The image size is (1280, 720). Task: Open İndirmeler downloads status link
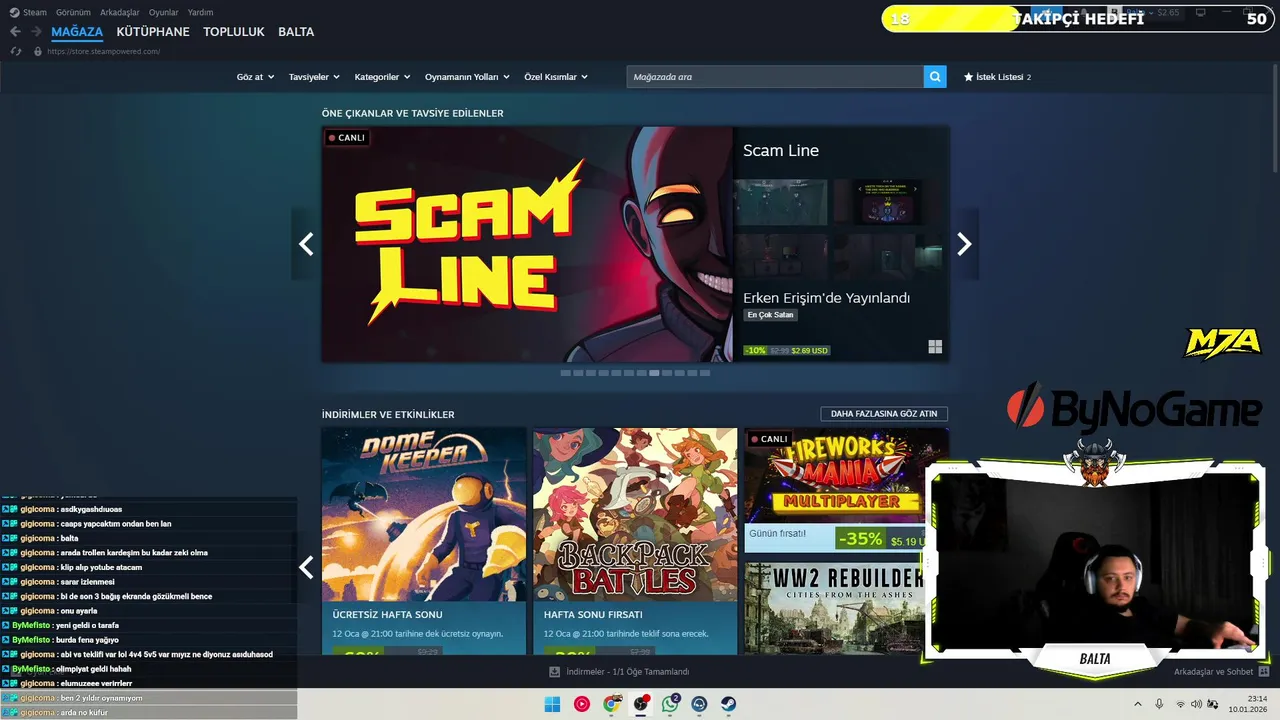pyautogui.click(x=627, y=672)
